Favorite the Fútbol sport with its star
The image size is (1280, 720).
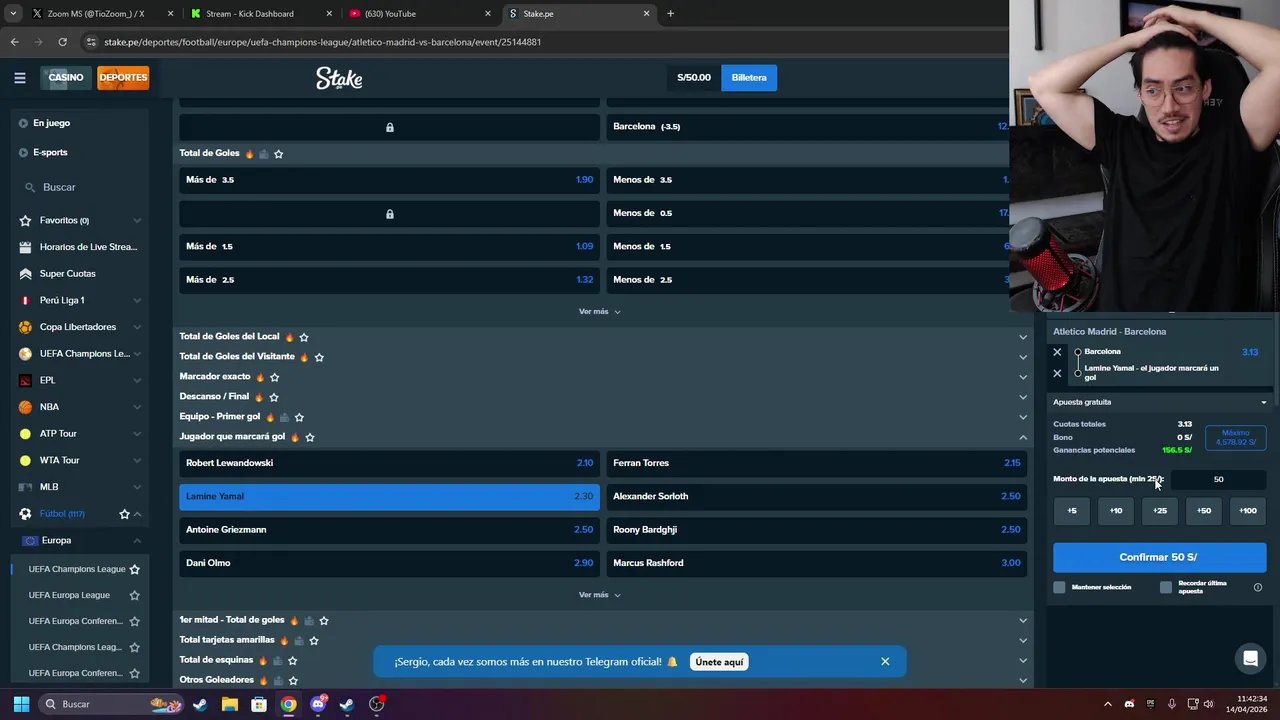point(124,514)
